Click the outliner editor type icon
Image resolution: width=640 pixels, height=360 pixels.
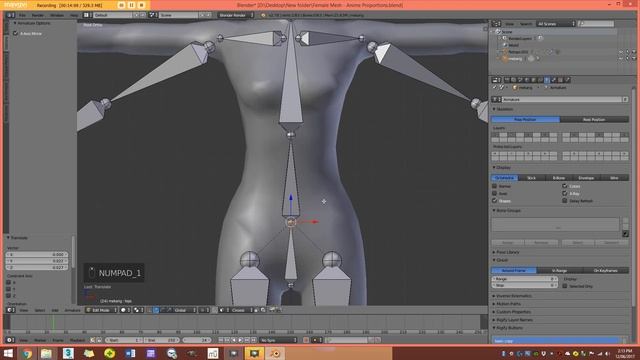(496, 24)
